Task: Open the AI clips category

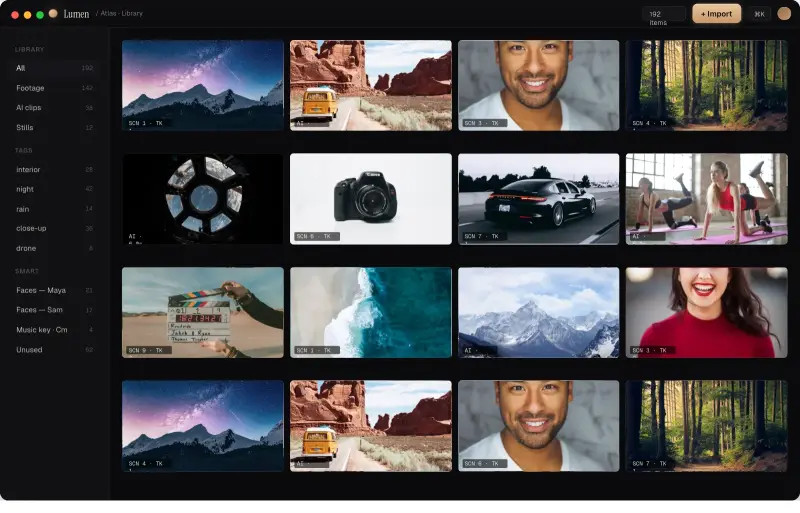Action: [x=54, y=108]
